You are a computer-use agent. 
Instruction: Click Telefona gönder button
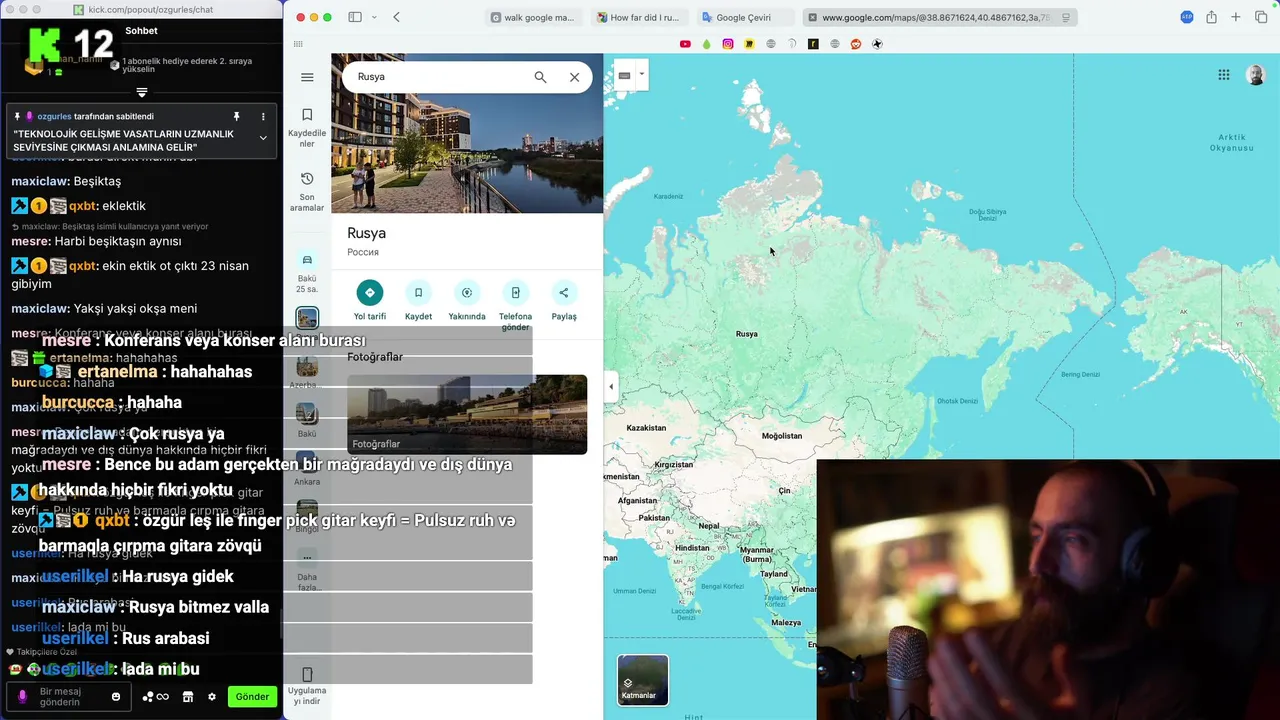(515, 306)
